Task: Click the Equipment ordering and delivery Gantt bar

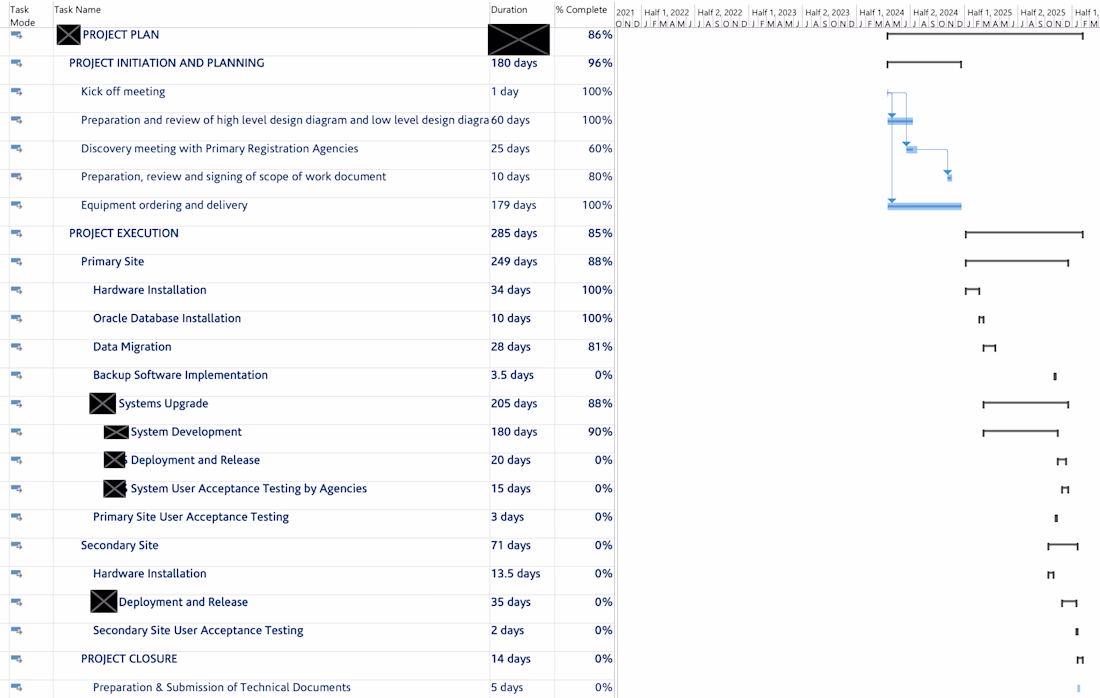Action: coord(924,206)
